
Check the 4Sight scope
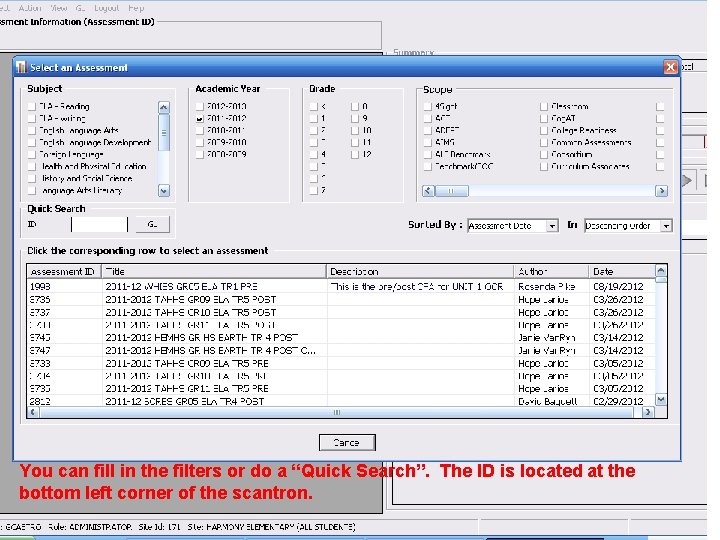click(x=428, y=107)
